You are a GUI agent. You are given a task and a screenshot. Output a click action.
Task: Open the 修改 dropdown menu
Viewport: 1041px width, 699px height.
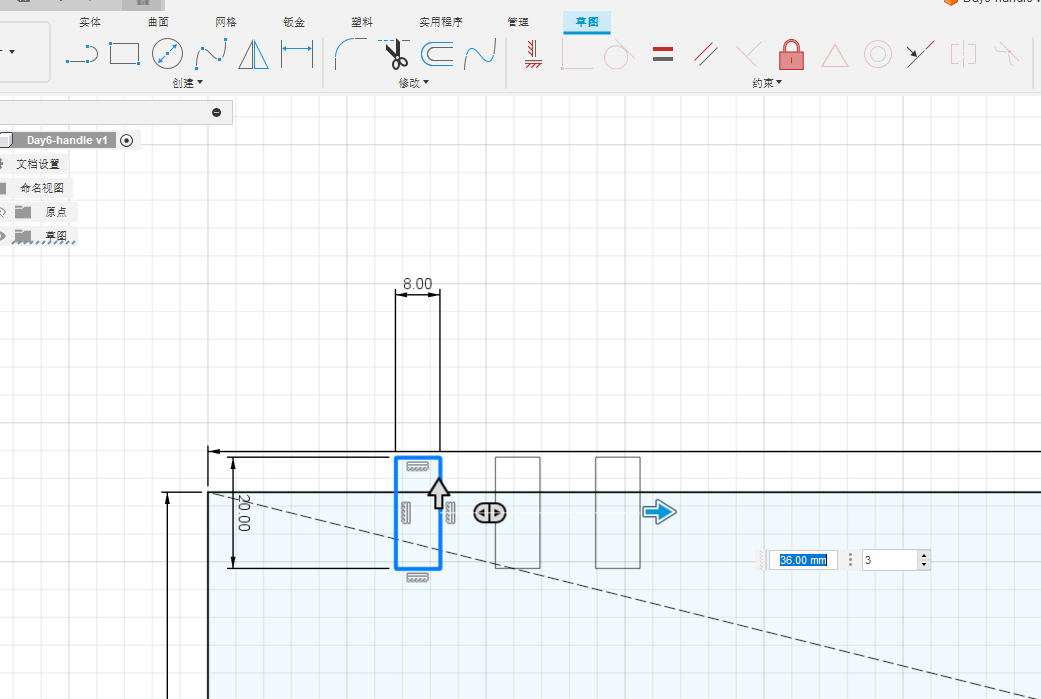click(413, 83)
